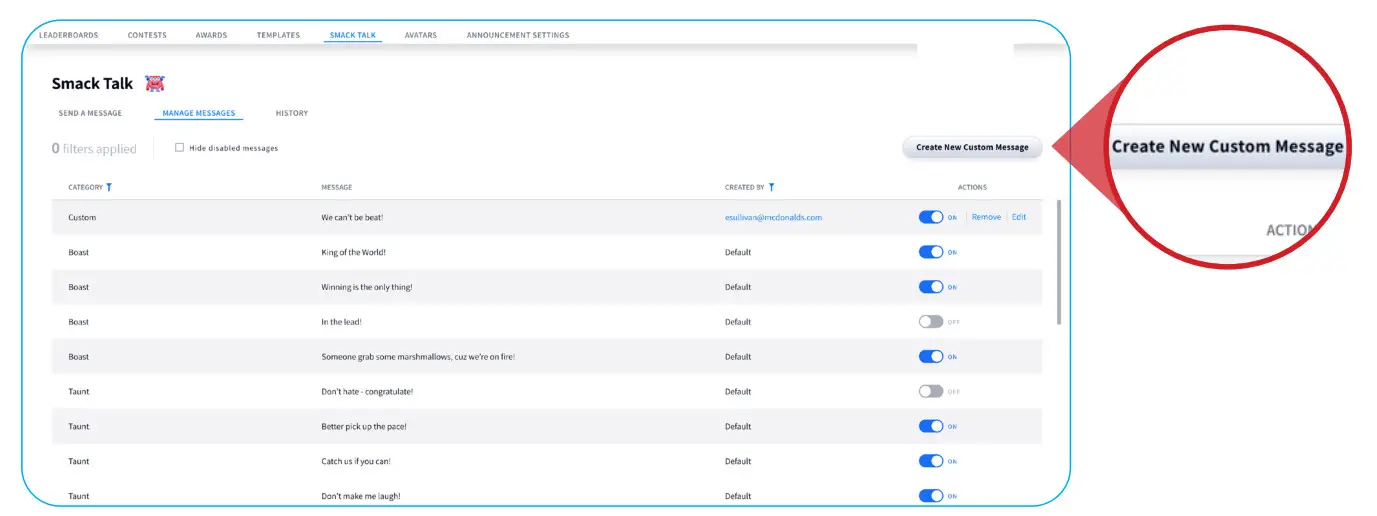Image resolution: width=1377 pixels, height=516 pixels.
Task: Select "Don't hate - congratulate!" text
Action: pyautogui.click(x=367, y=391)
